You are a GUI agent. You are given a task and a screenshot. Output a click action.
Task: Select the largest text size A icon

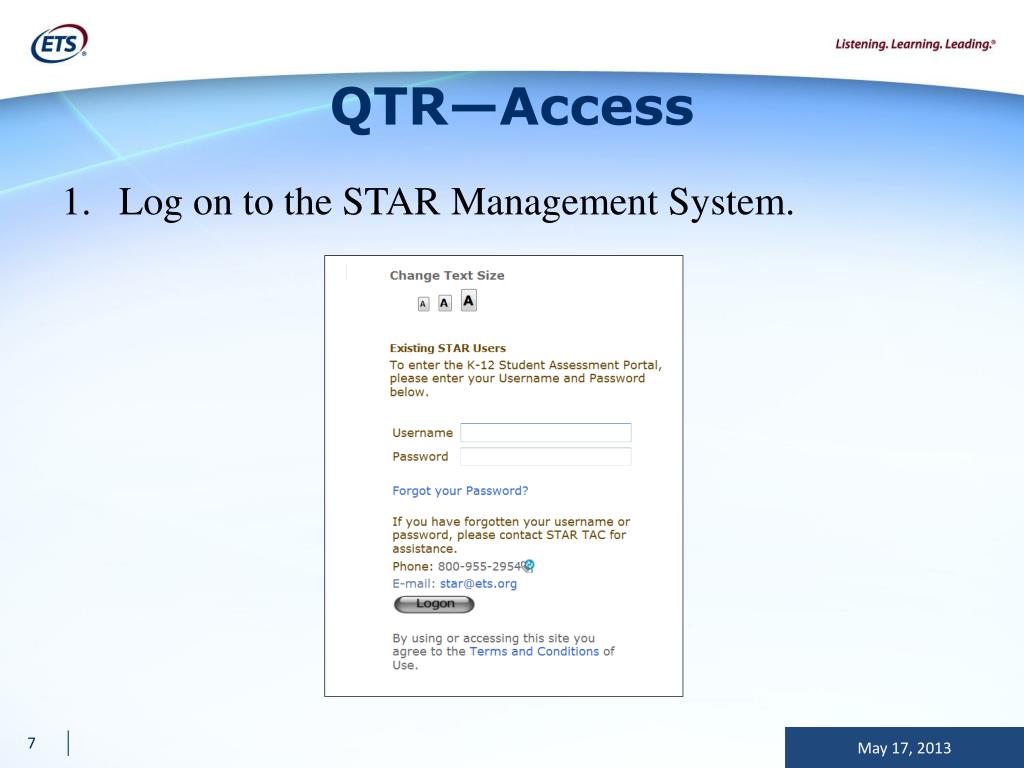468,301
